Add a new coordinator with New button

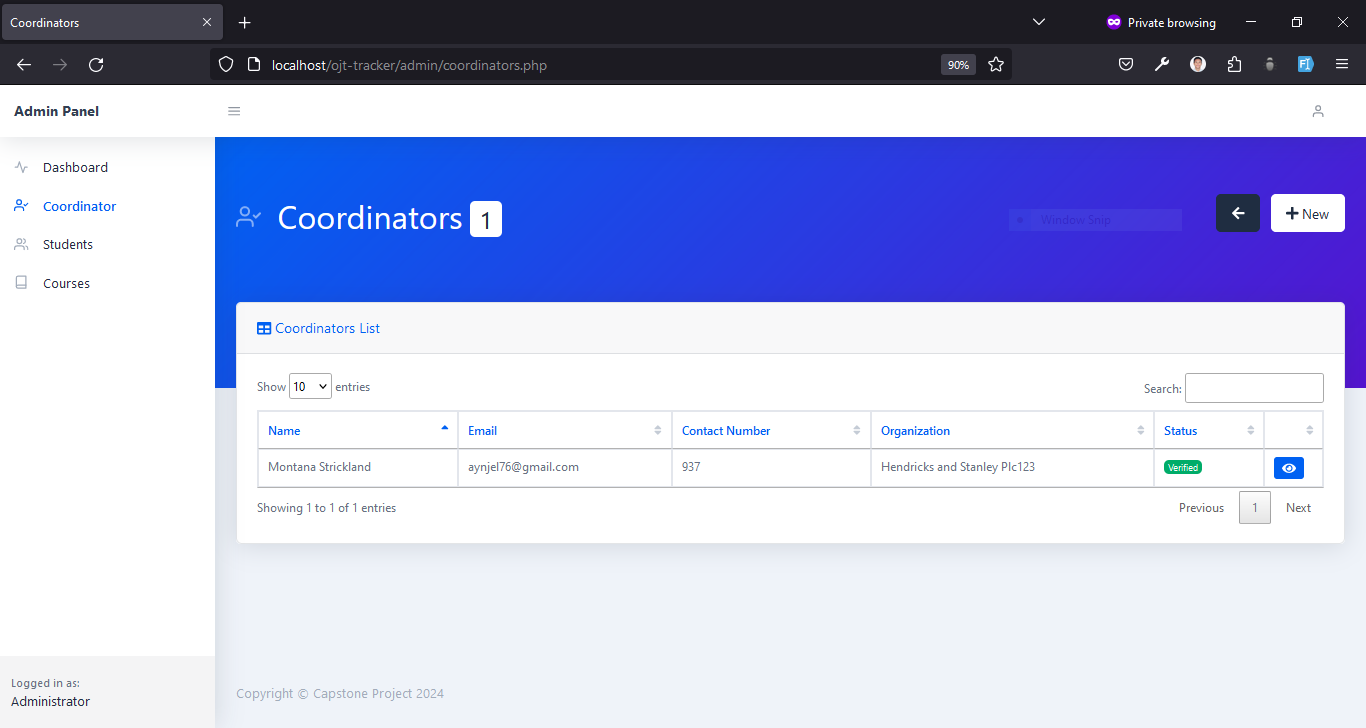click(x=1307, y=213)
